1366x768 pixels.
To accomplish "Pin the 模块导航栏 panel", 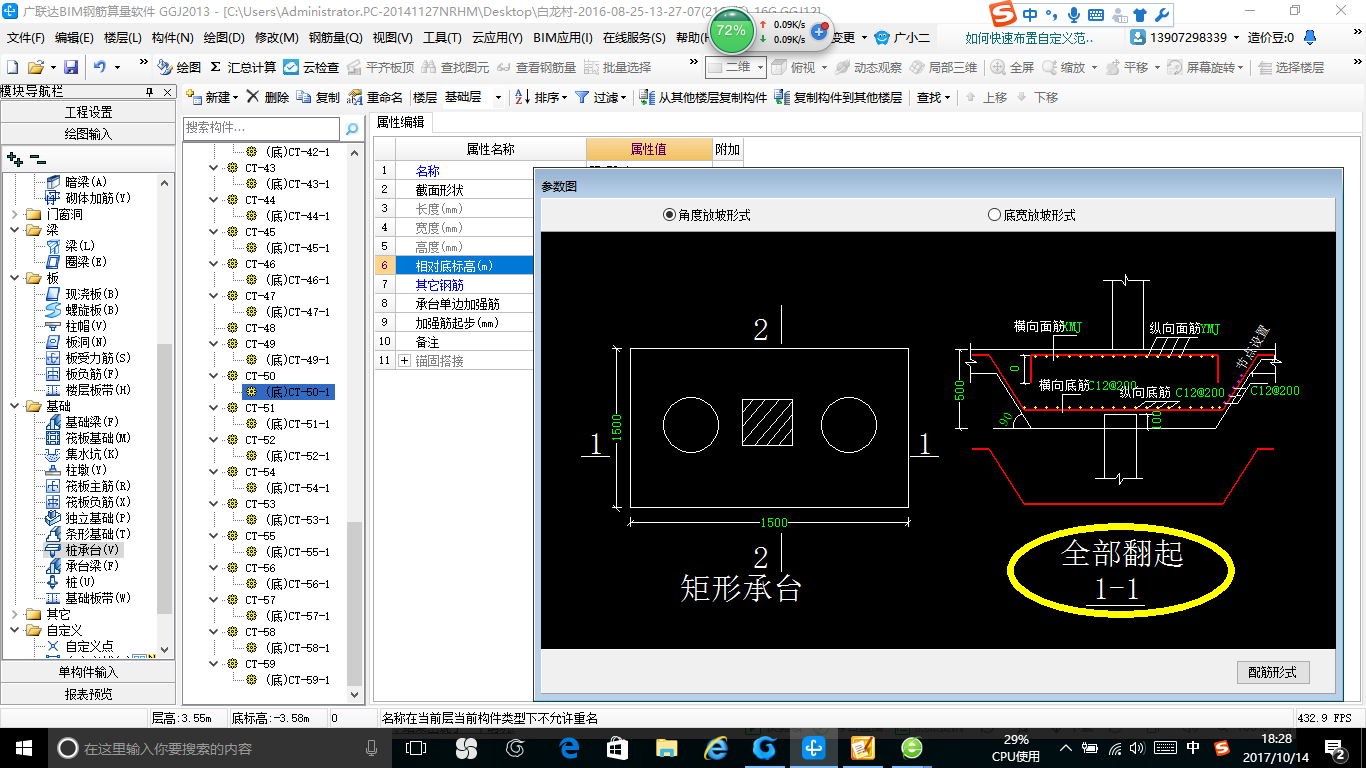I will 149,92.
